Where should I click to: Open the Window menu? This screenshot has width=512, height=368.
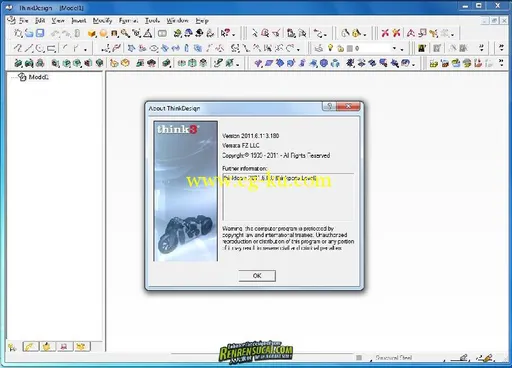click(177, 21)
